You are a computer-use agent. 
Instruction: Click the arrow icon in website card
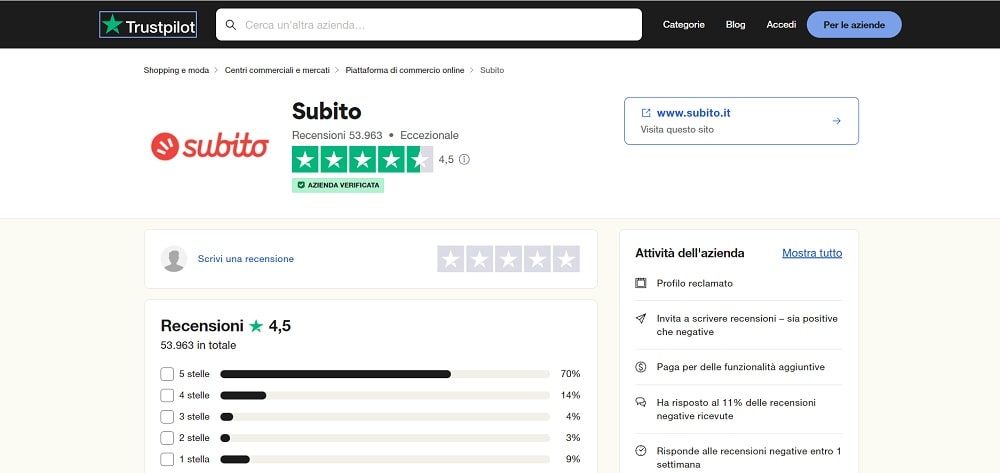837,121
